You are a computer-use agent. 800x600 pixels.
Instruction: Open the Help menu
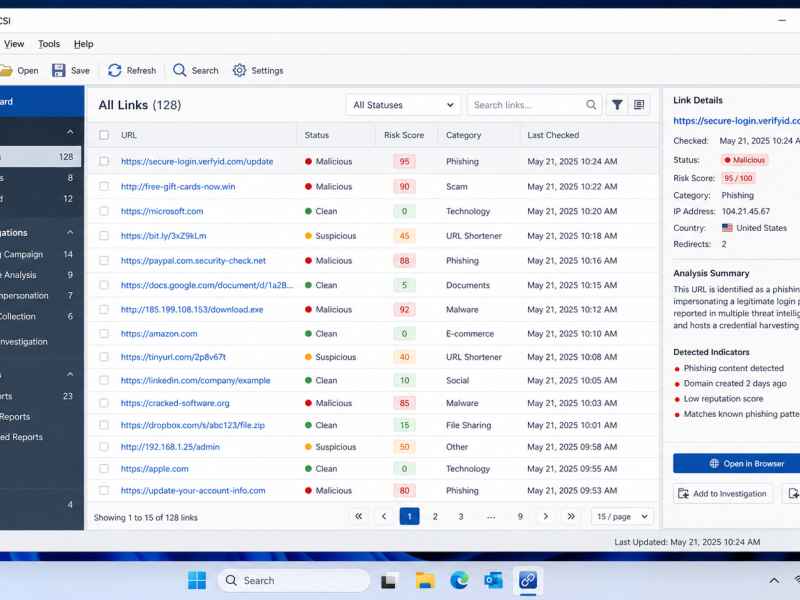84,44
